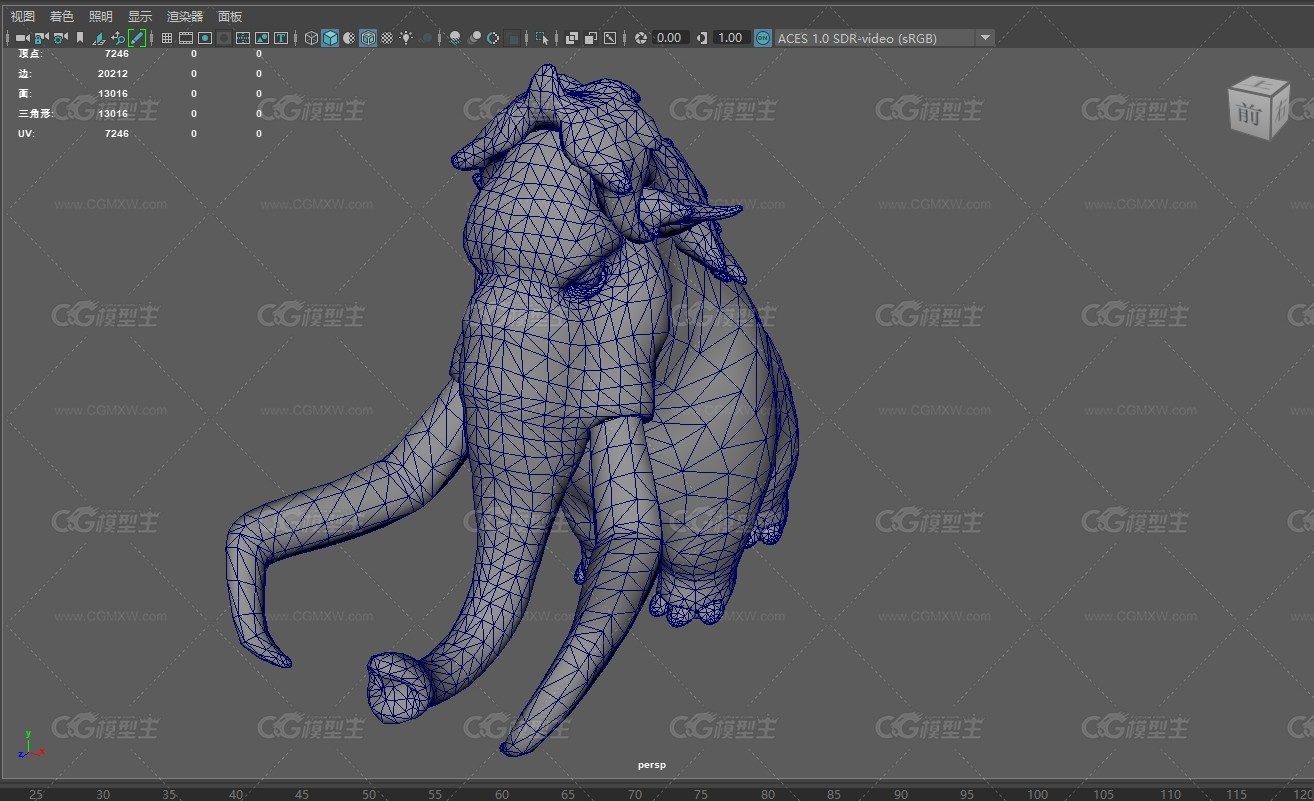Open Camera Attributes from the panel toolbar
The height and width of the screenshot is (801, 1314).
click(60, 38)
